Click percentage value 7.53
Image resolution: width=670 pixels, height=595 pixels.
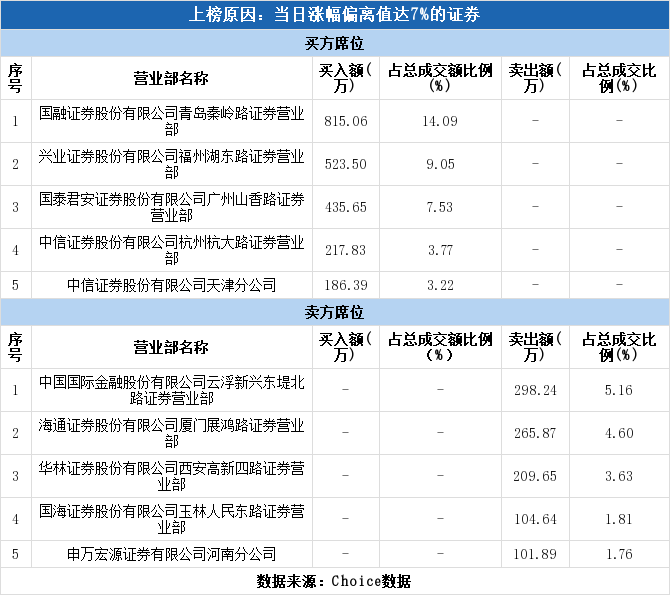tap(440, 207)
